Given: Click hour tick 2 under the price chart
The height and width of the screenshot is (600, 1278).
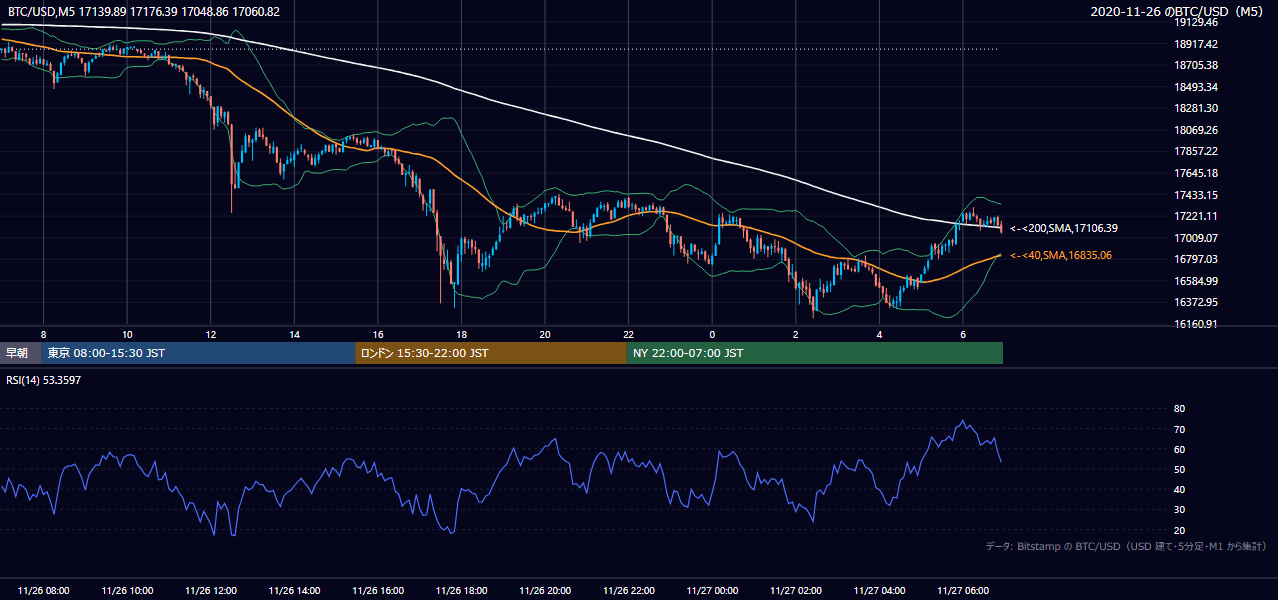Looking at the screenshot, I should click(x=796, y=335).
